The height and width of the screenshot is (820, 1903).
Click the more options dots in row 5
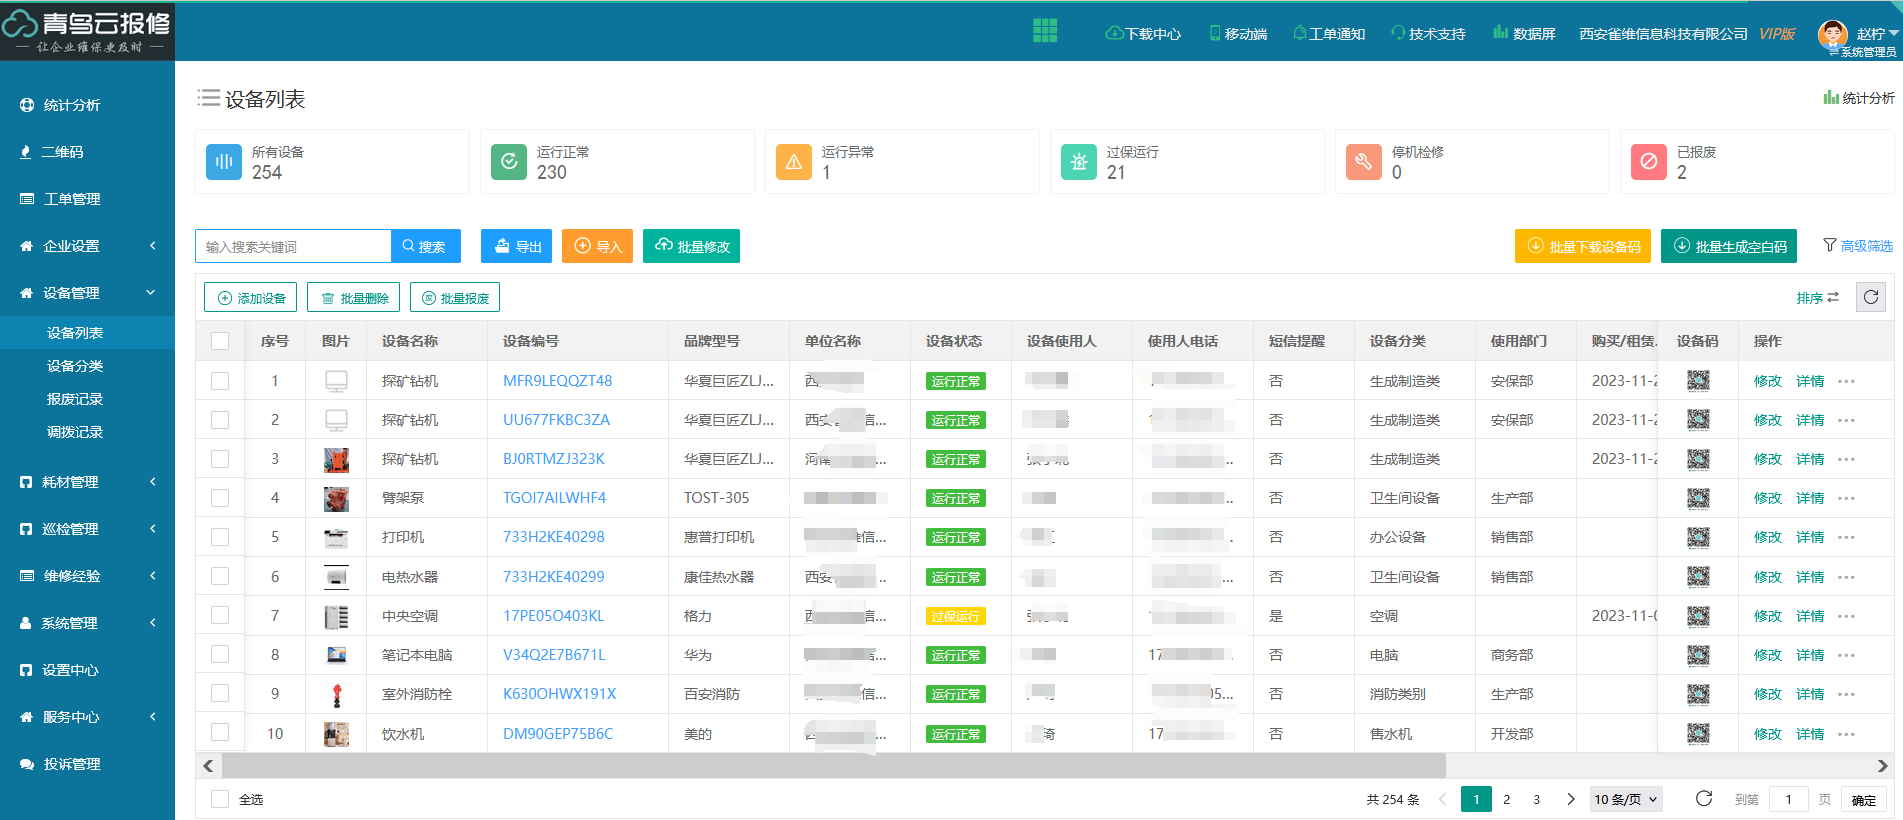point(1846,538)
